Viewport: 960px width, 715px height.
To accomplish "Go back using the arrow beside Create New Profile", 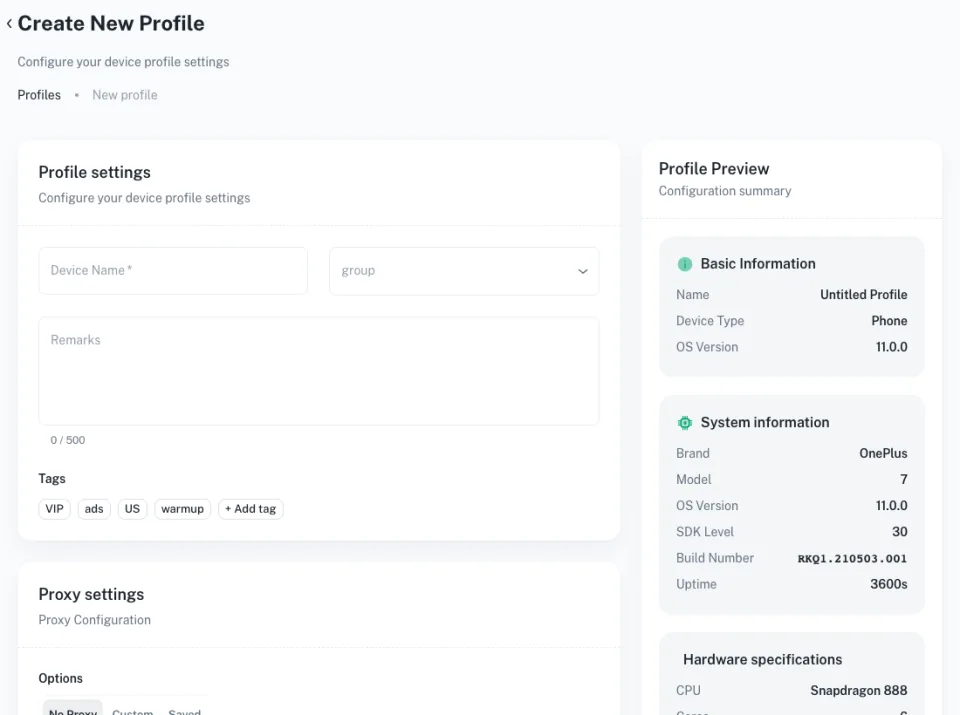I will [x=9, y=24].
